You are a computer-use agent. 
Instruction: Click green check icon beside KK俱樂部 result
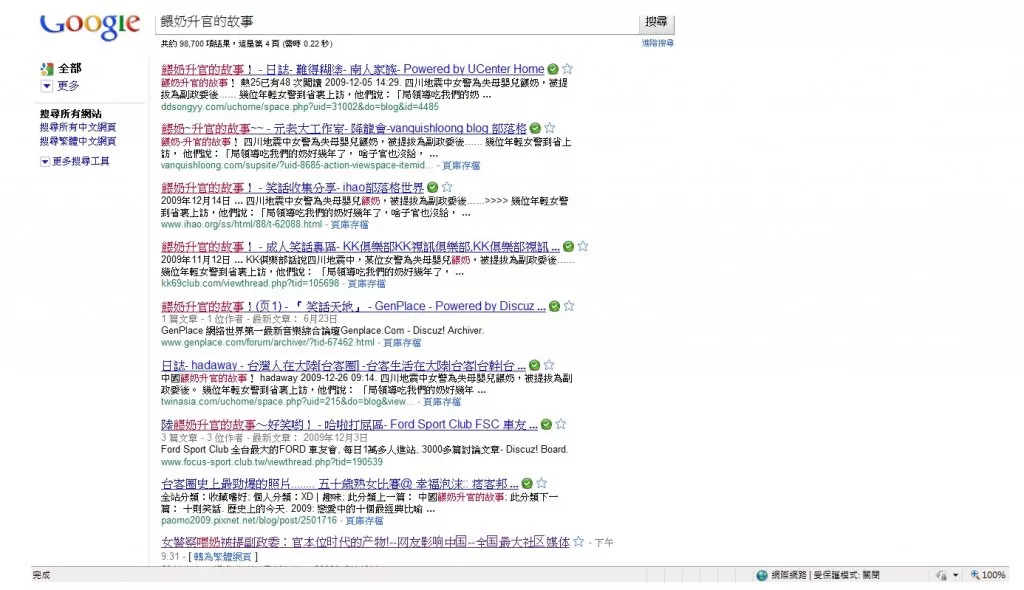pyautogui.click(x=568, y=247)
